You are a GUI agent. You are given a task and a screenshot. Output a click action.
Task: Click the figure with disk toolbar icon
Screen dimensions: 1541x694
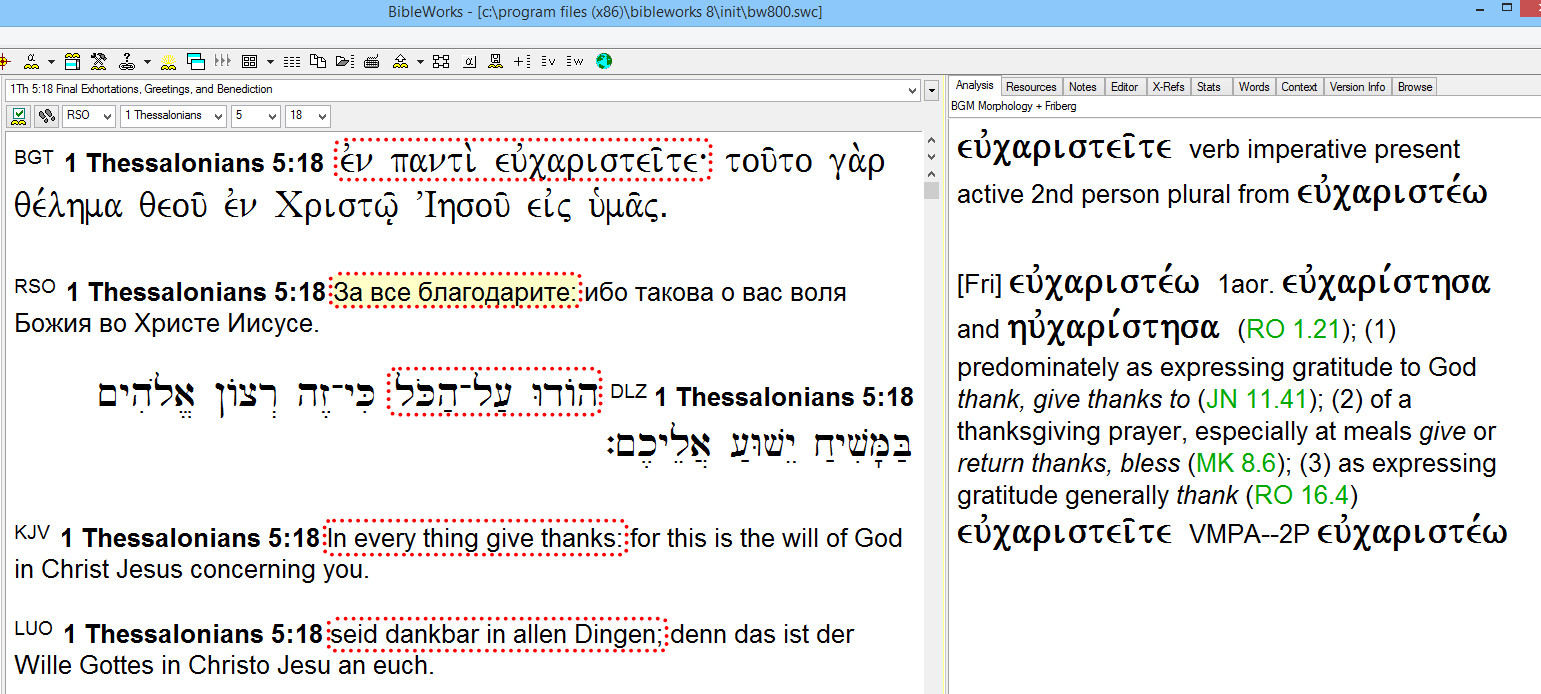(495, 61)
